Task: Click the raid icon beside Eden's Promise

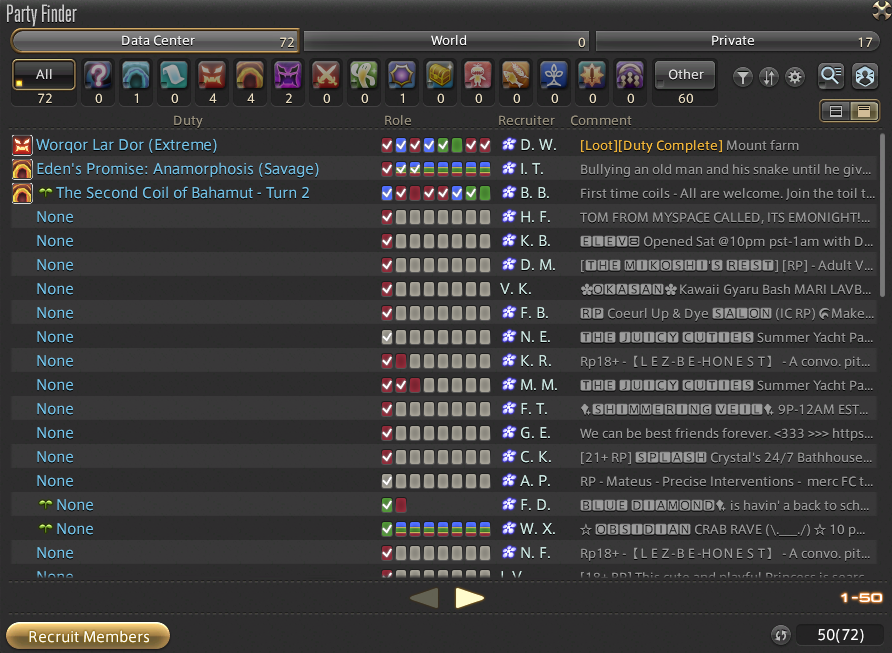Action: click(x=22, y=170)
